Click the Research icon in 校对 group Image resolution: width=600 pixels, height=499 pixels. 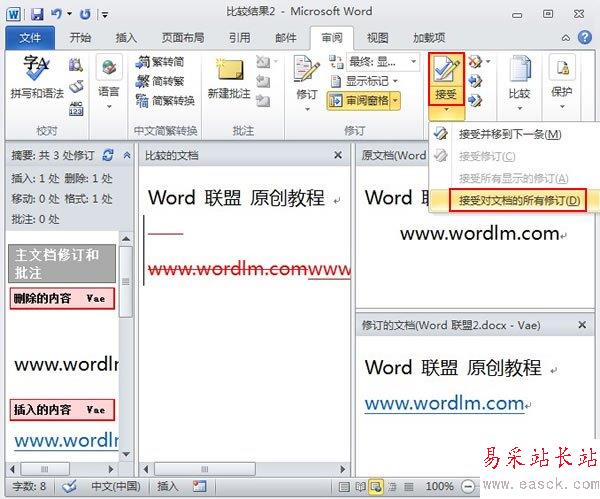76,65
